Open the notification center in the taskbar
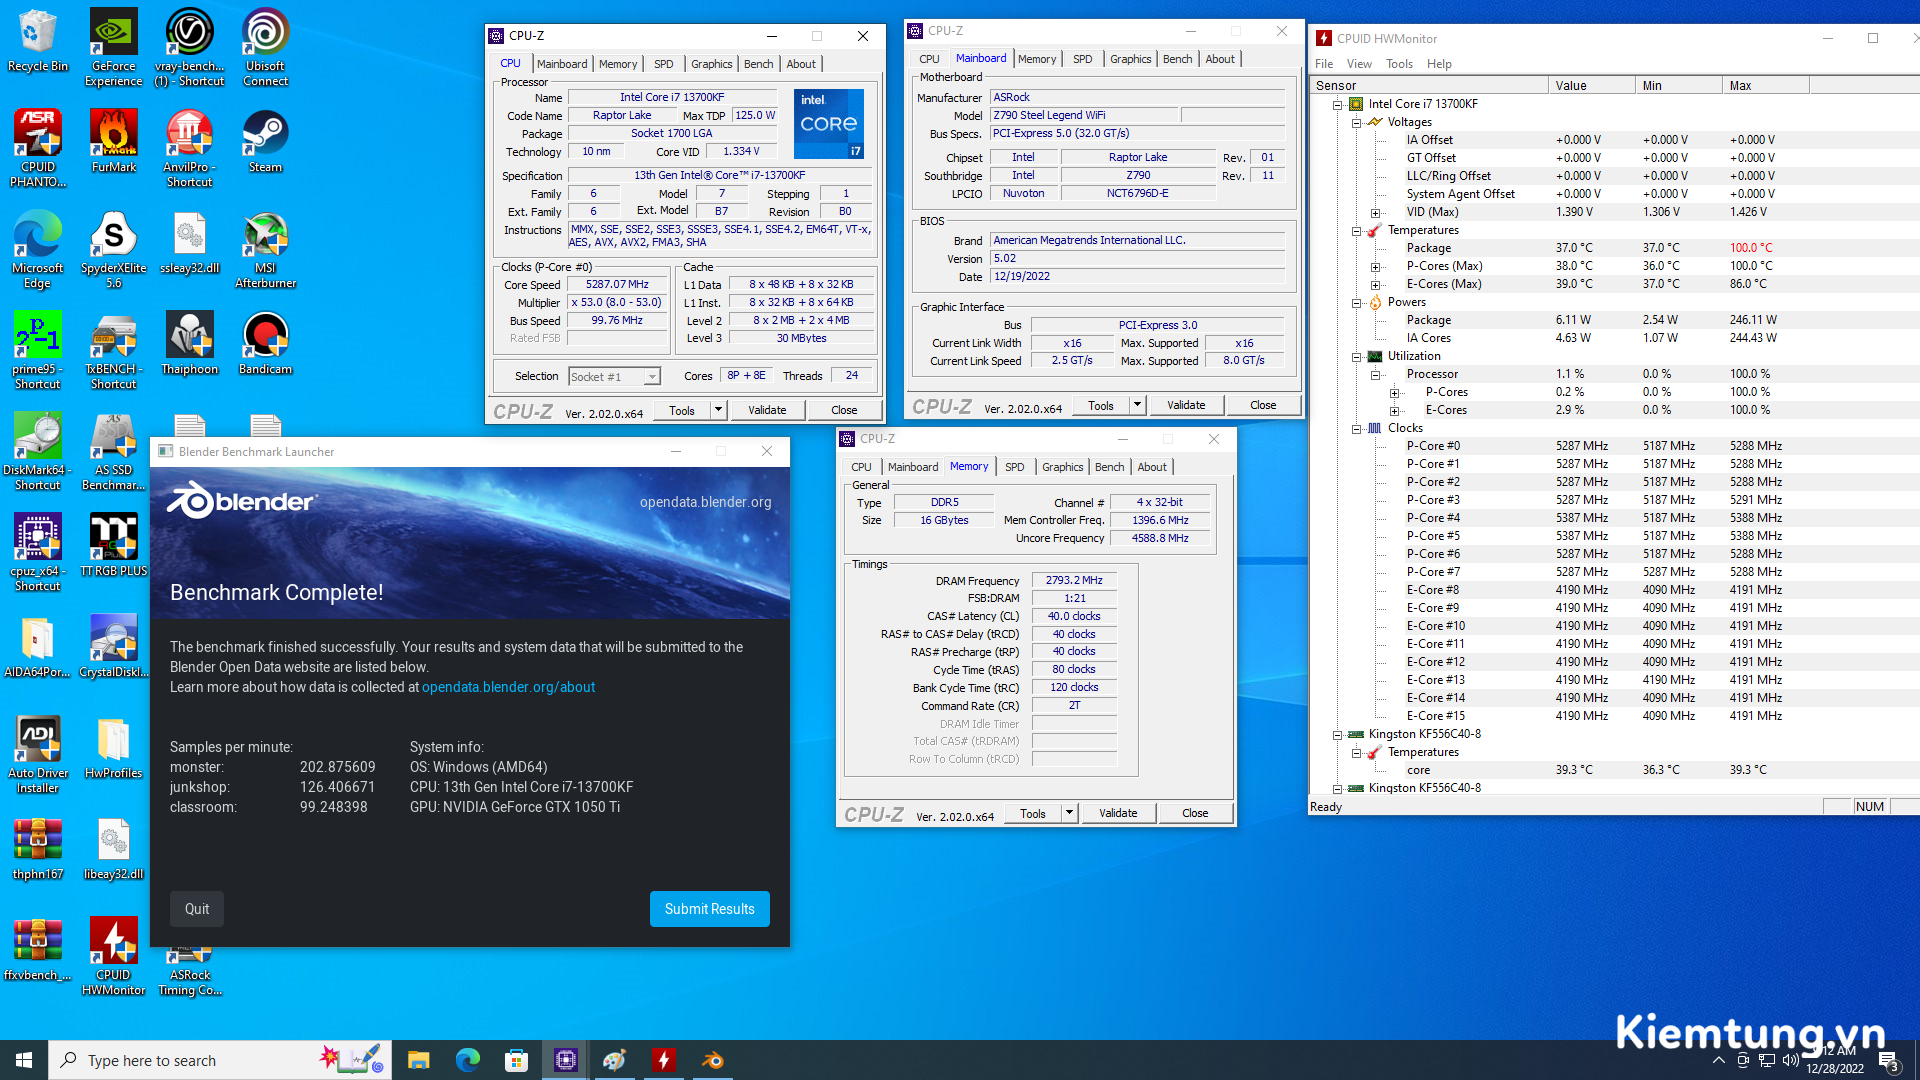 click(1888, 1060)
